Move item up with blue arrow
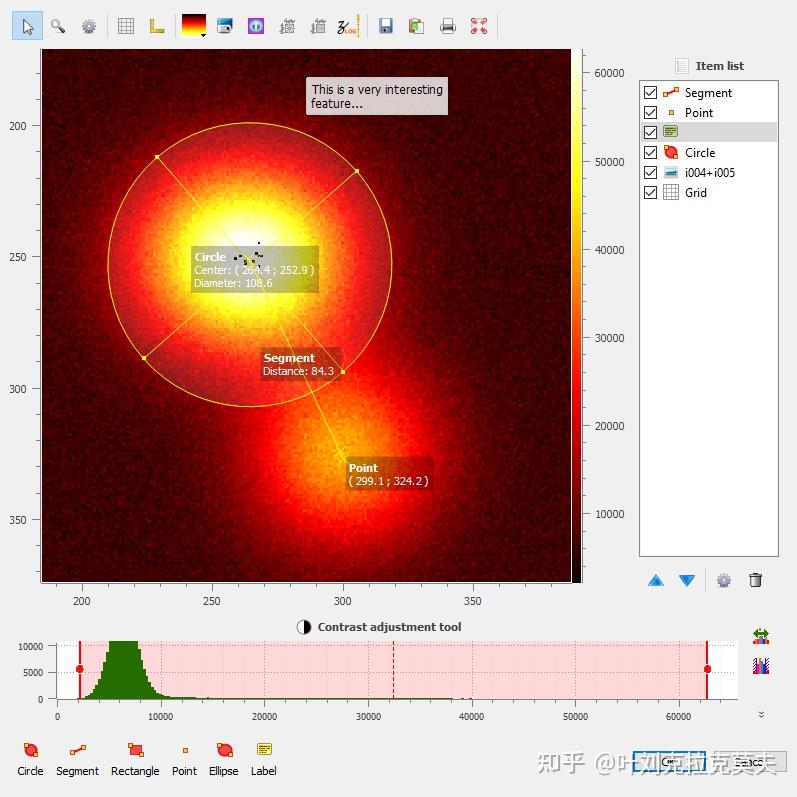Viewport: 797px width, 797px height. point(656,580)
